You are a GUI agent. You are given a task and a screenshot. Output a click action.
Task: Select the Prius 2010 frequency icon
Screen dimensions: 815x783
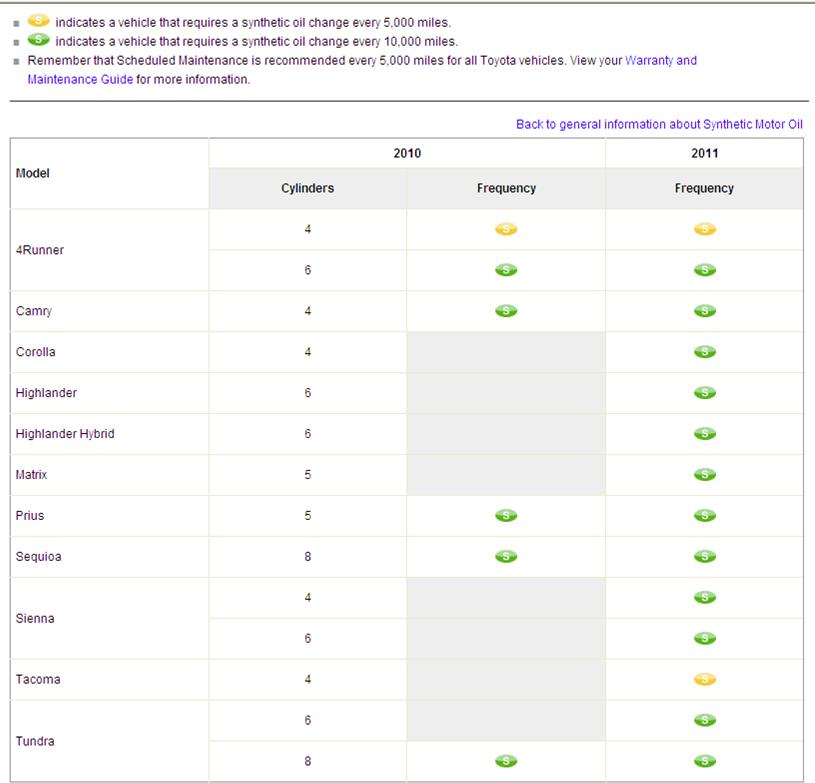tap(506, 516)
